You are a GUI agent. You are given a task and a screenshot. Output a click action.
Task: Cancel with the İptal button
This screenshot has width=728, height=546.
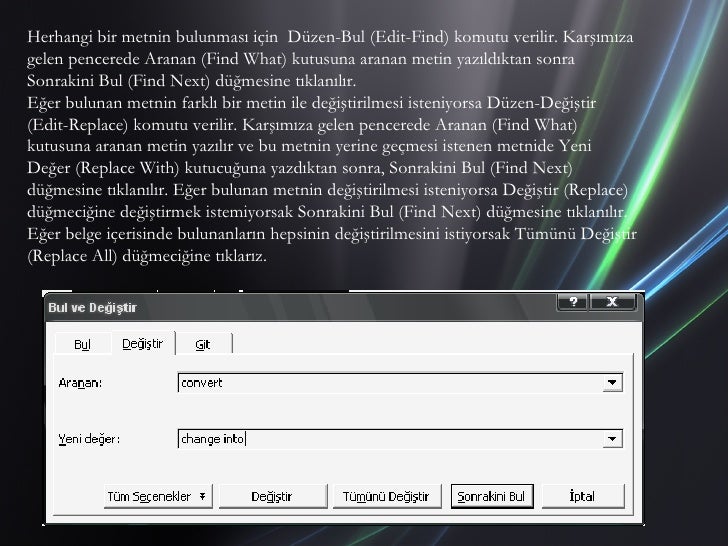[x=583, y=496]
